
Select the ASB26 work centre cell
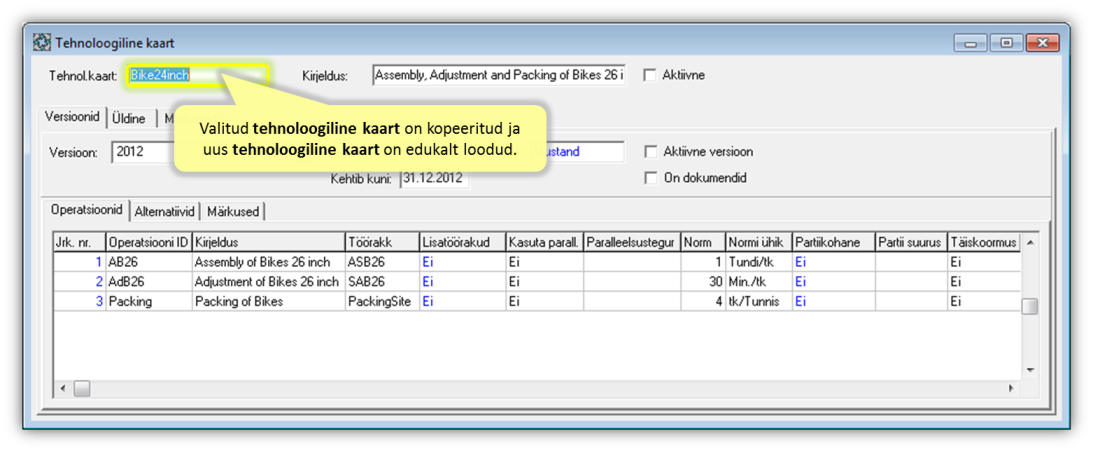(382, 262)
